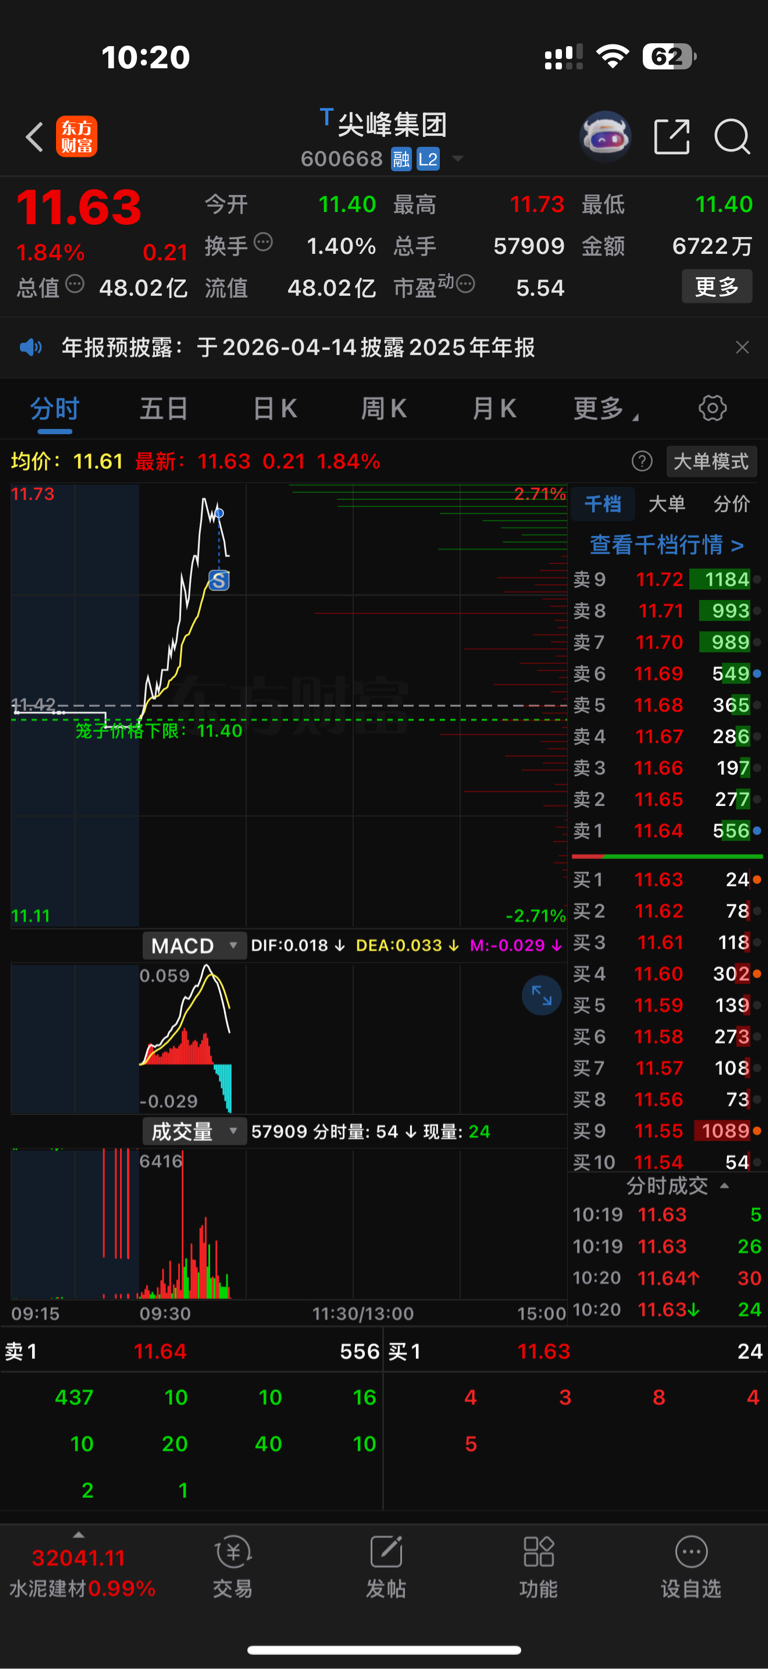Switch to 分时 chart tab

[55, 409]
